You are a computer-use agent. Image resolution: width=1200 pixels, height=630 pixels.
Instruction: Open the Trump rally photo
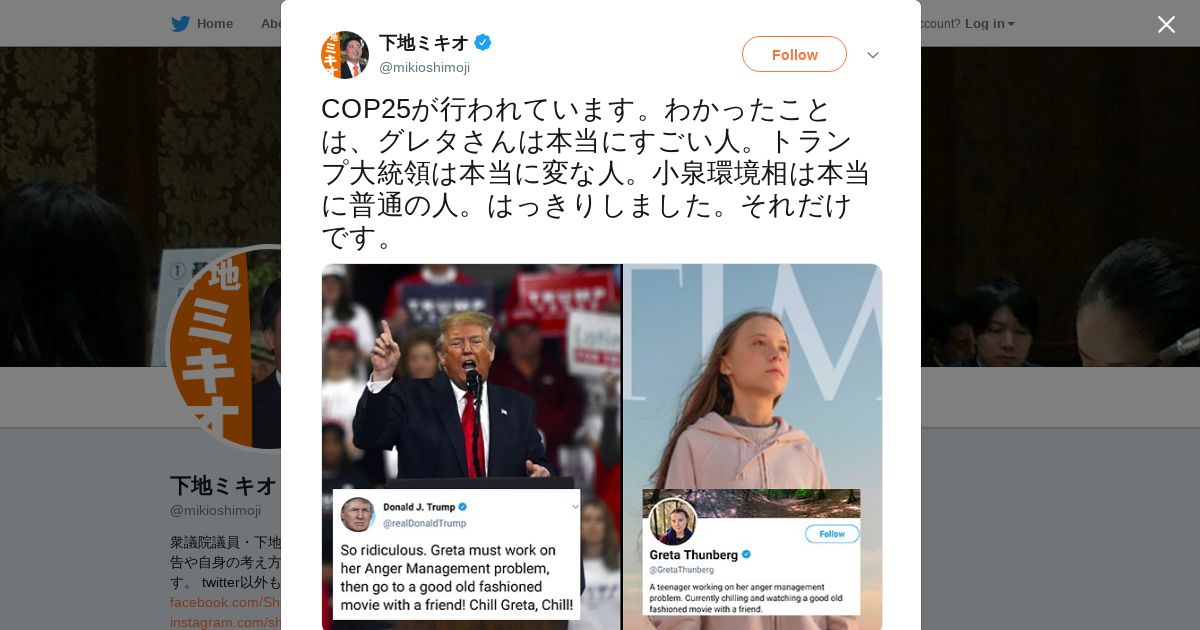471,447
